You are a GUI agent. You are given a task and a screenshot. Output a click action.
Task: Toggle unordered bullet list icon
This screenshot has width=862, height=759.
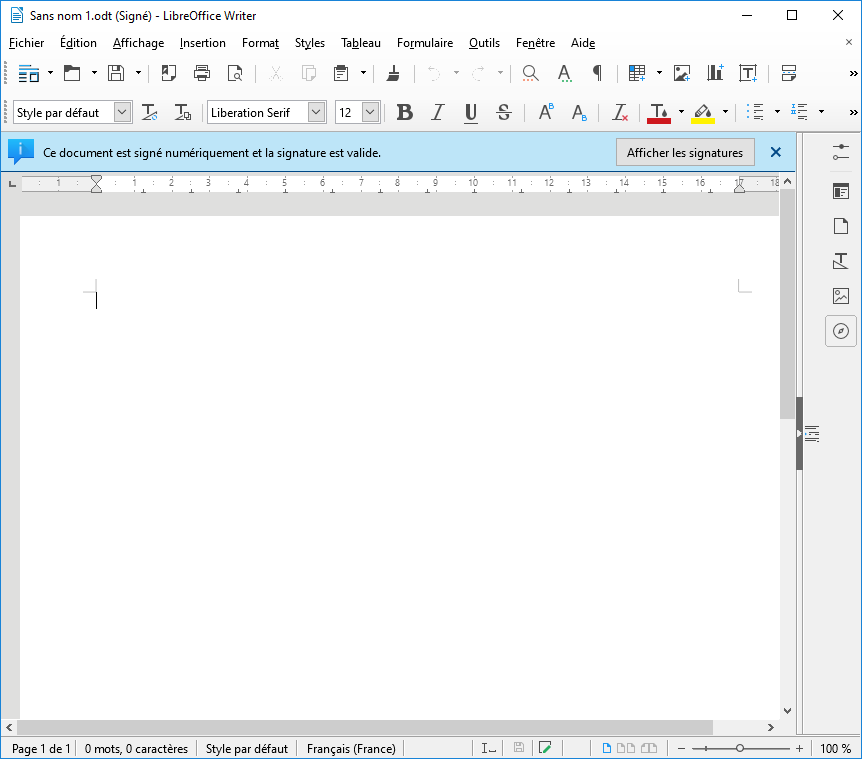[756, 112]
